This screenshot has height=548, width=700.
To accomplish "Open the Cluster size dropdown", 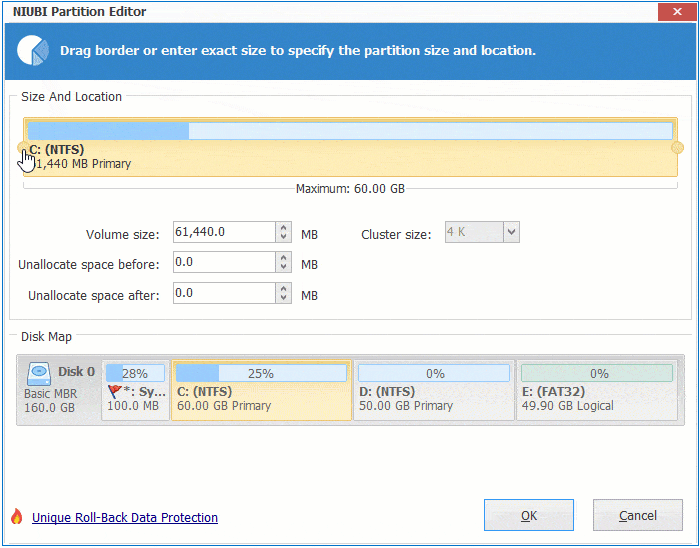I will pyautogui.click(x=510, y=233).
